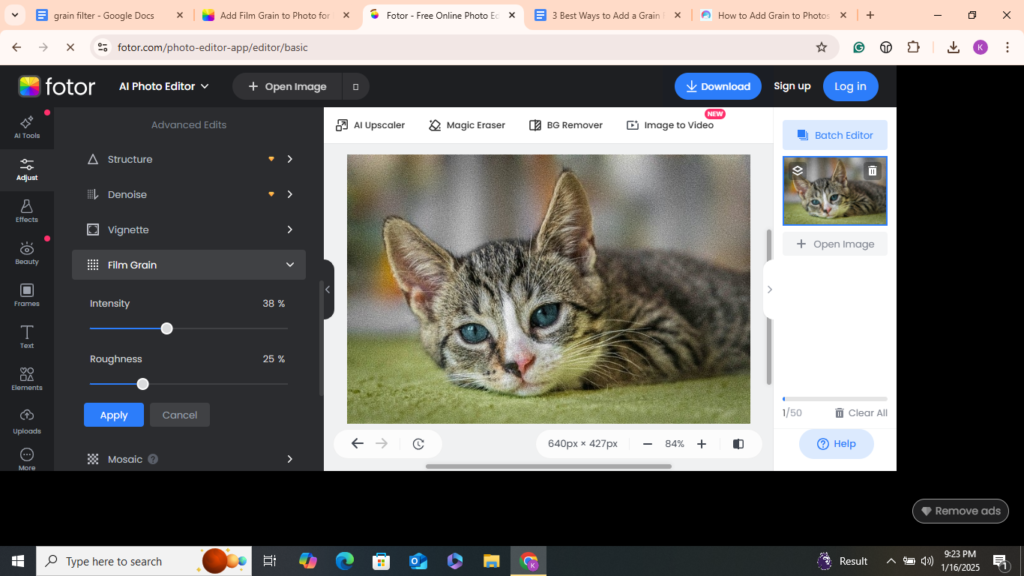Delete the cat image thumbnail
This screenshot has width=1024, height=576.
[x=872, y=170]
